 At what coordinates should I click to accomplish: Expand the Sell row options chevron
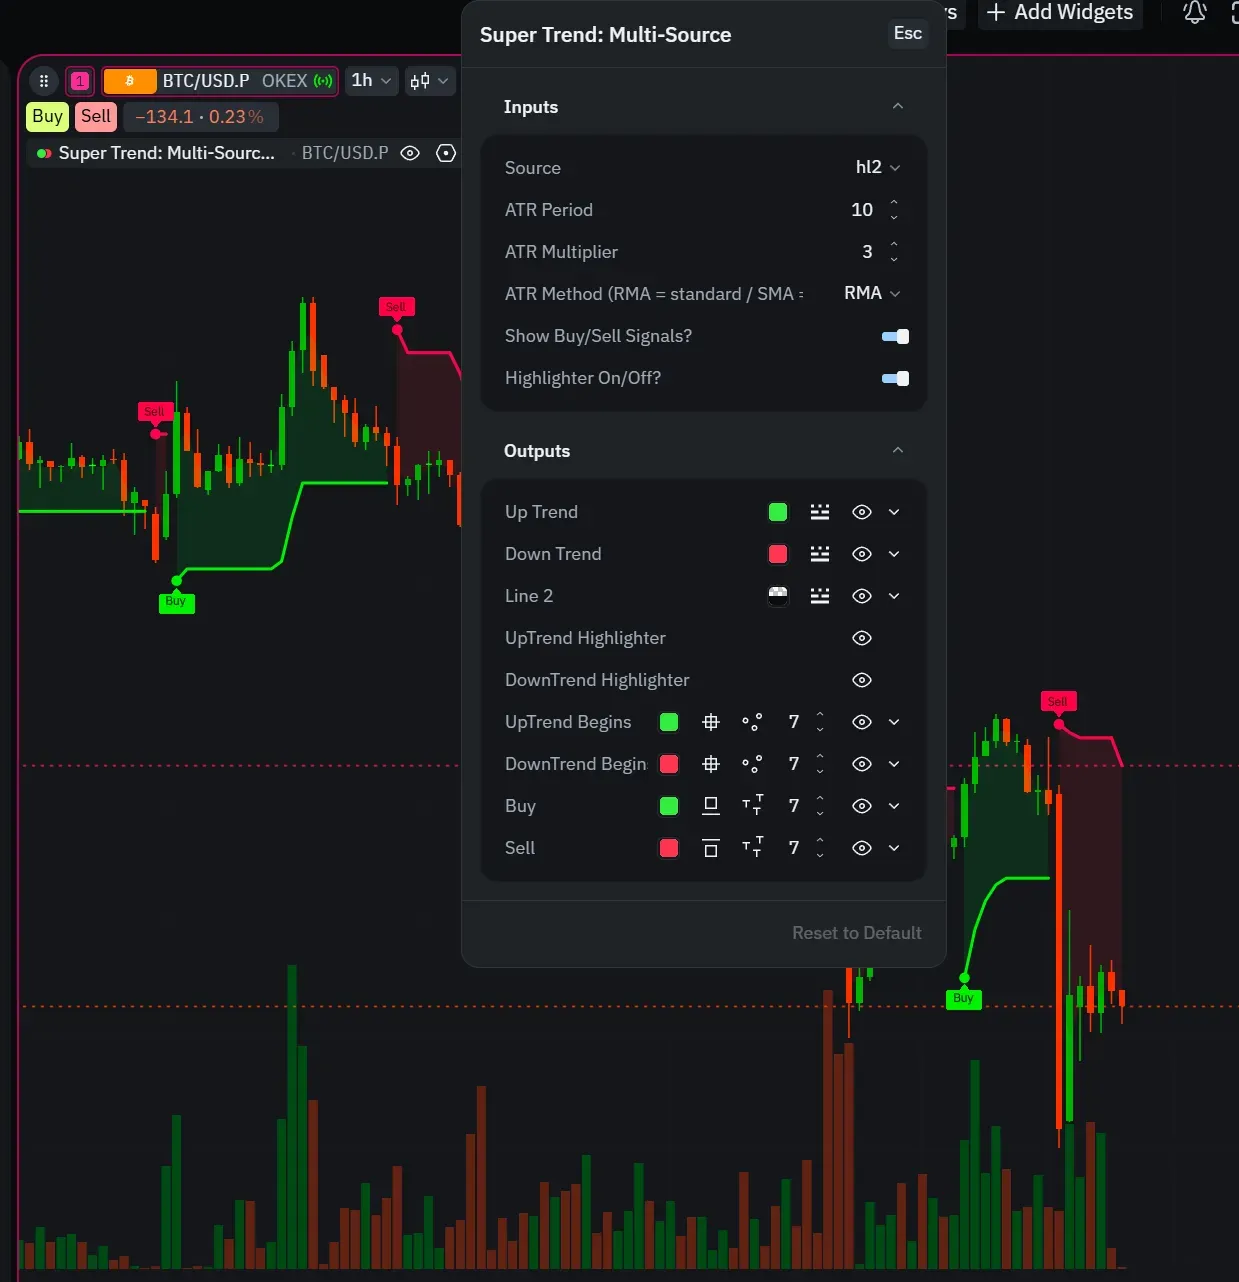pos(894,848)
